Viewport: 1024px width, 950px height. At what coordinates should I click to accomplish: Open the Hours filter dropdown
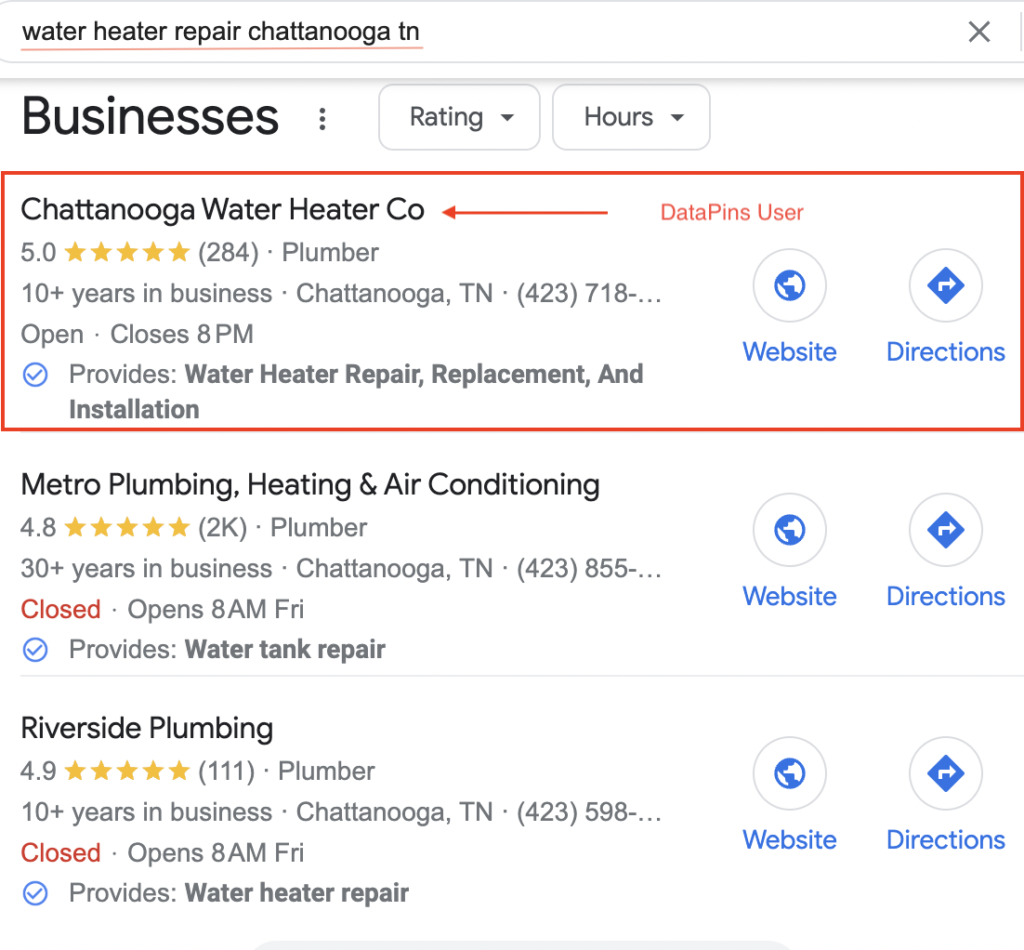(631, 117)
